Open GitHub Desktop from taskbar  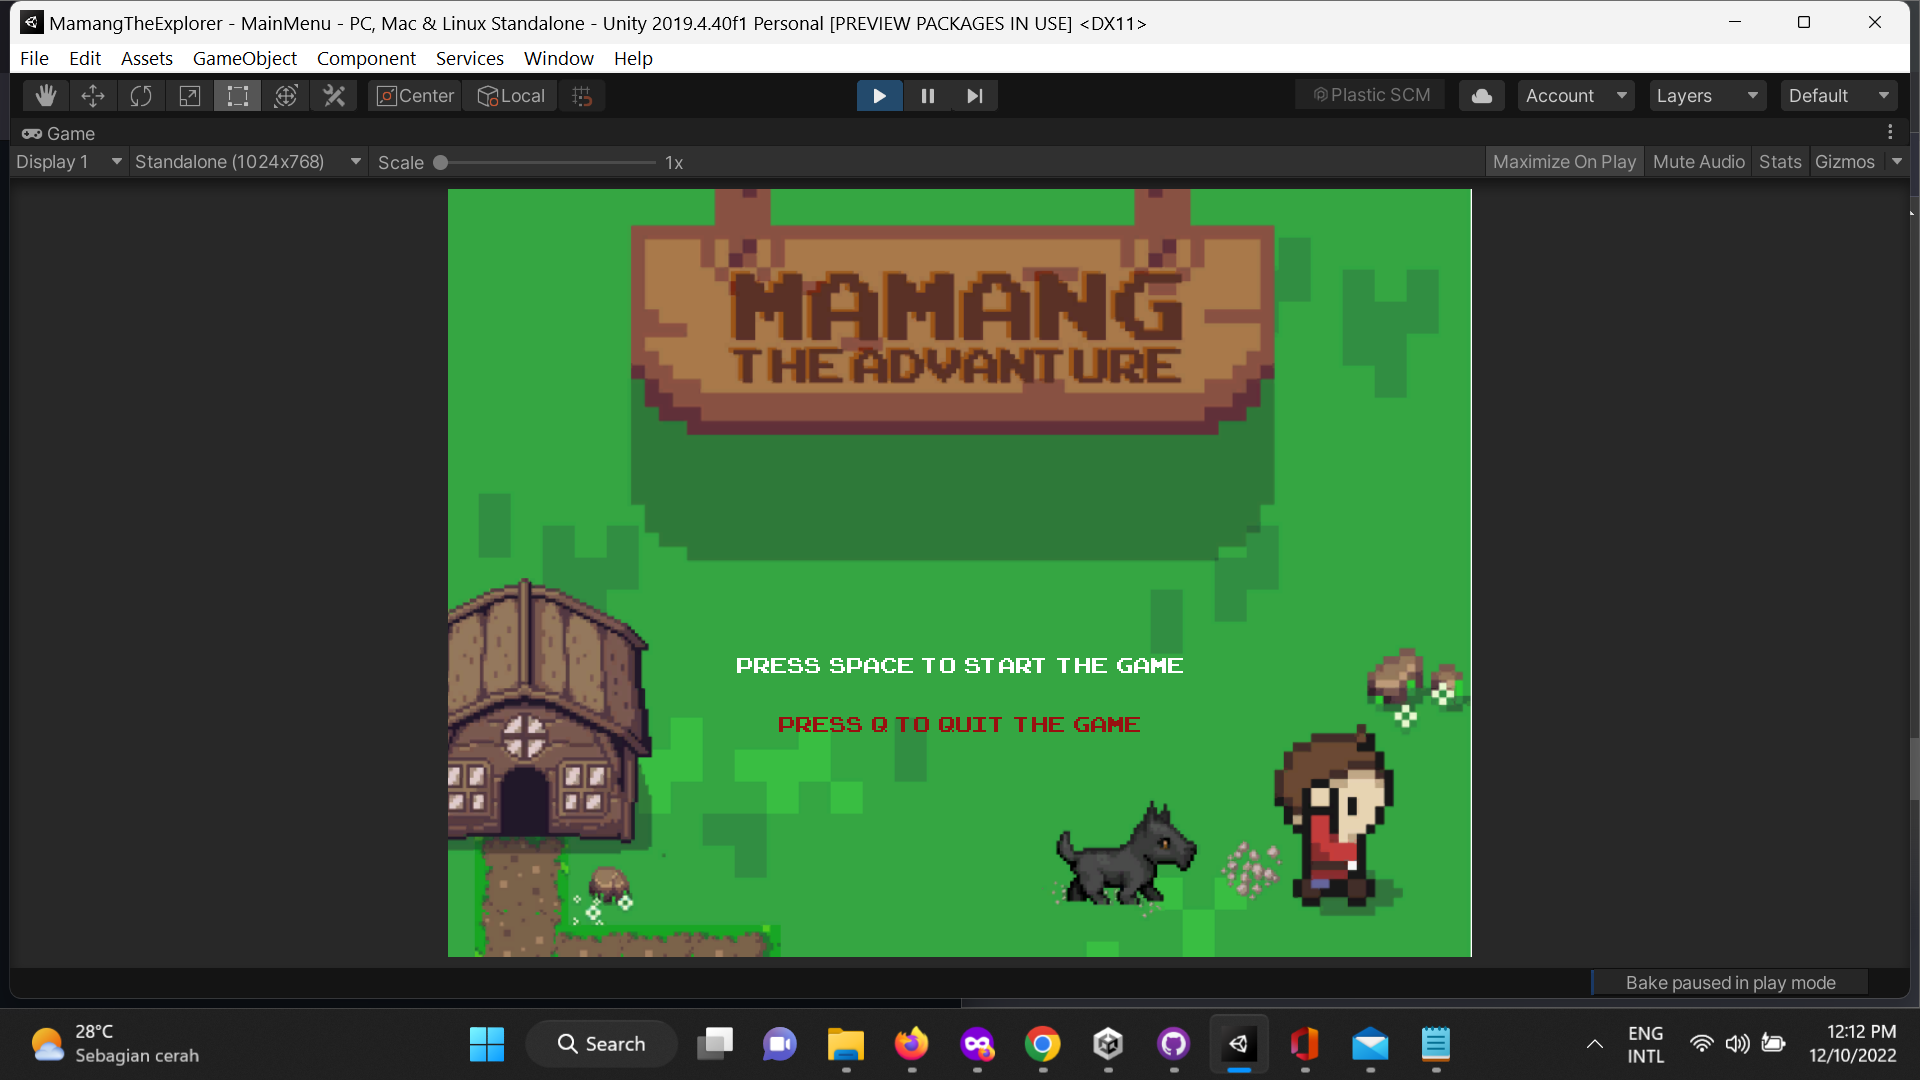click(1173, 1044)
